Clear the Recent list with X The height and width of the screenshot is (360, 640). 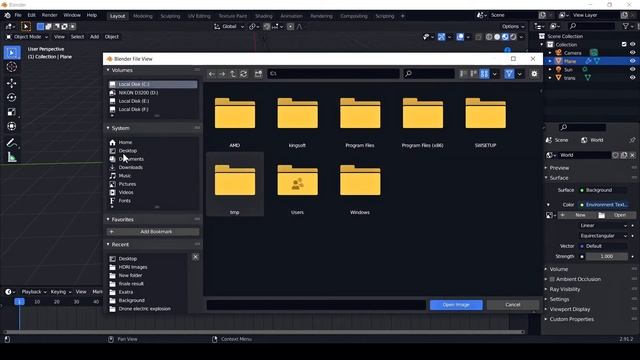click(196, 257)
